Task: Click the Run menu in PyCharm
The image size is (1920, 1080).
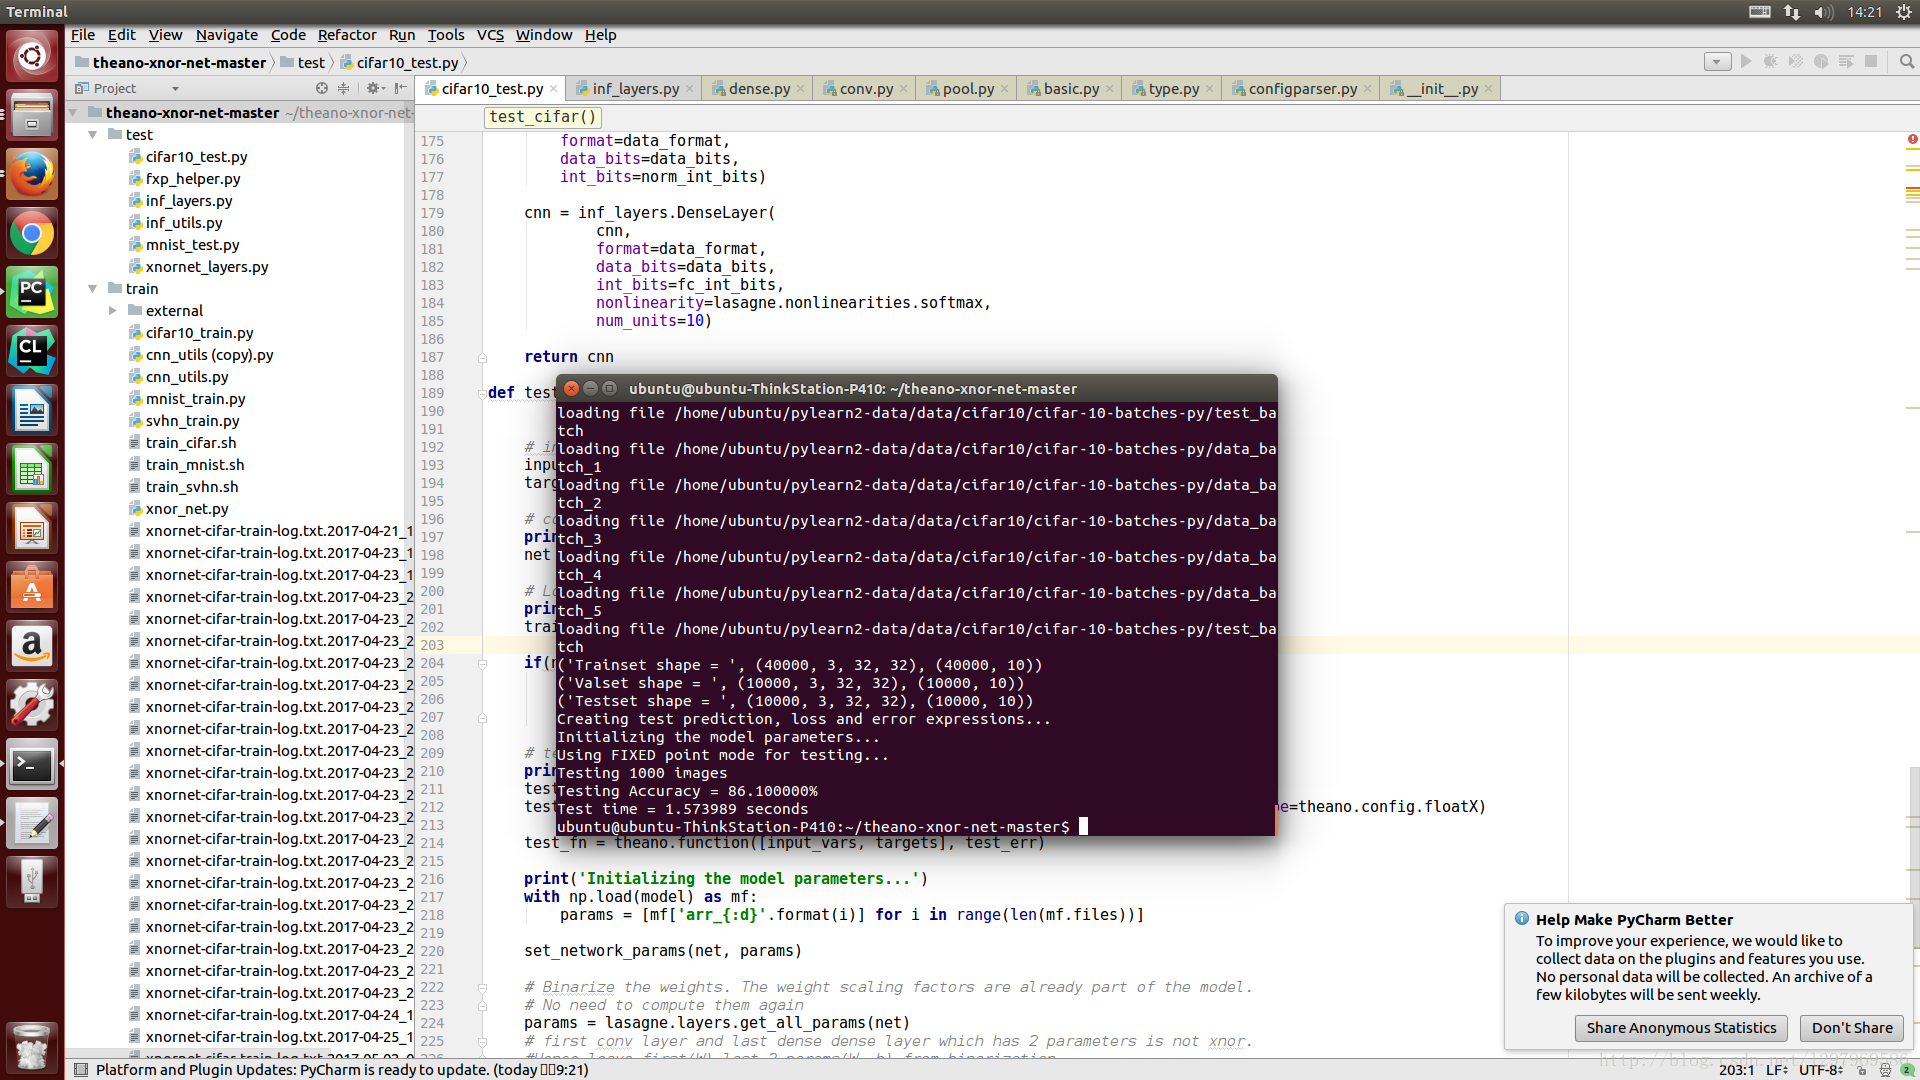Action: pos(401,34)
